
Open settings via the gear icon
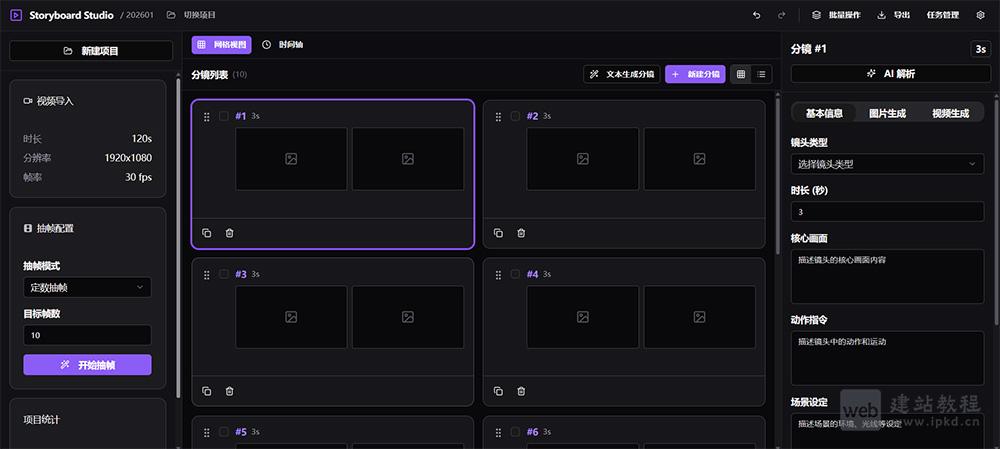click(980, 15)
